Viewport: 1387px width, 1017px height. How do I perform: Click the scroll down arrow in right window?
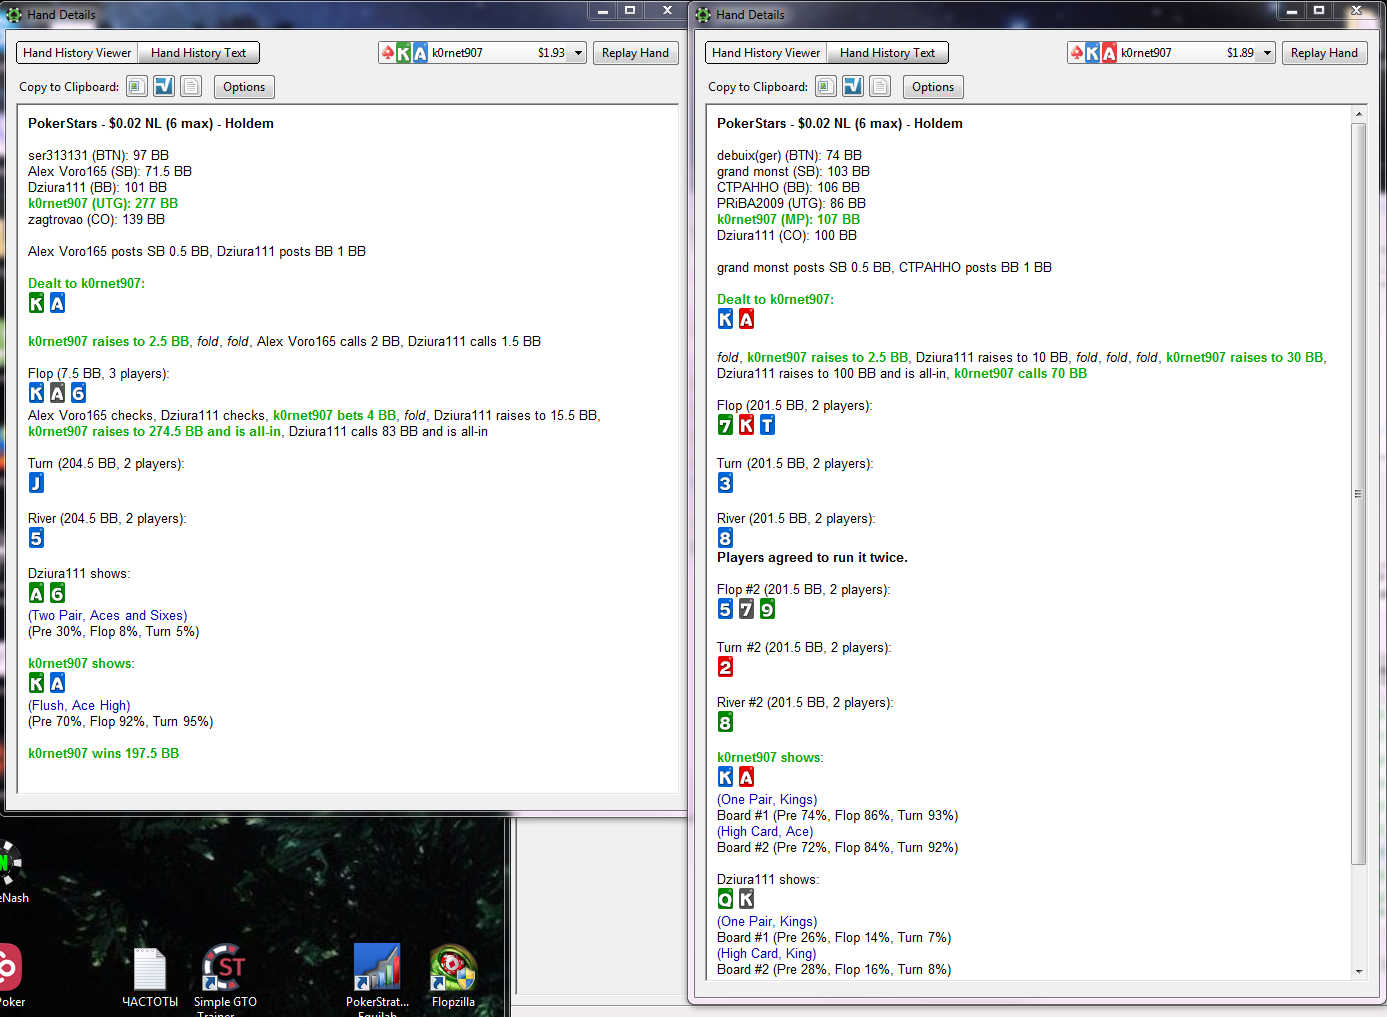(1358, 971)
